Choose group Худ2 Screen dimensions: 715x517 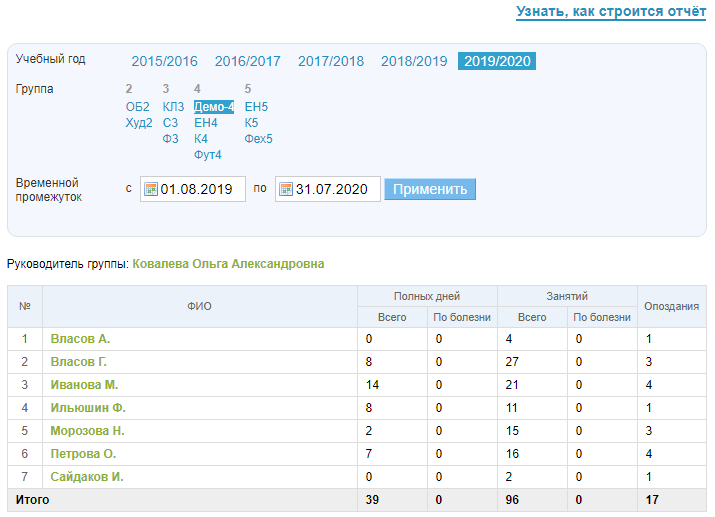click(x=139, y=123)
